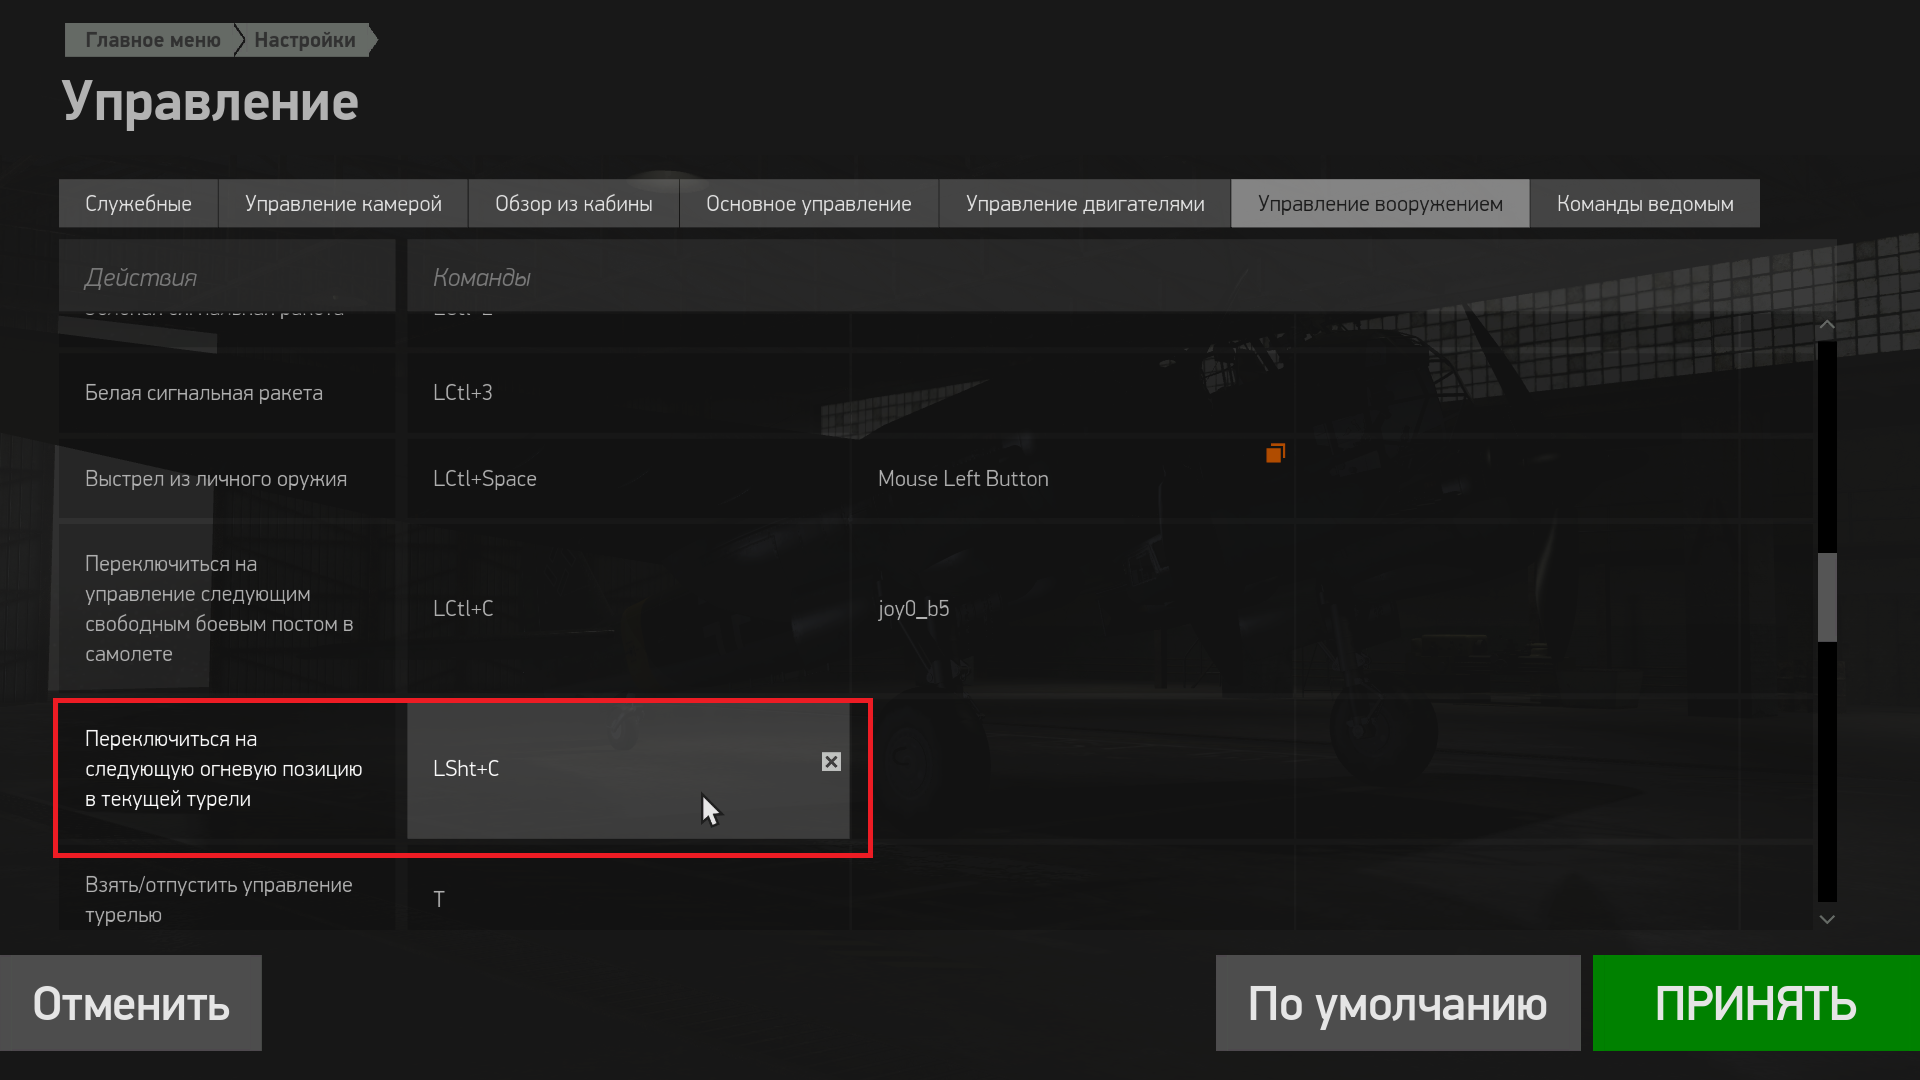The width and height of the screenshot is (1920, 1080).
Task: Edit the joy0_b5 joystick binding
Action: coord(1073,609)
